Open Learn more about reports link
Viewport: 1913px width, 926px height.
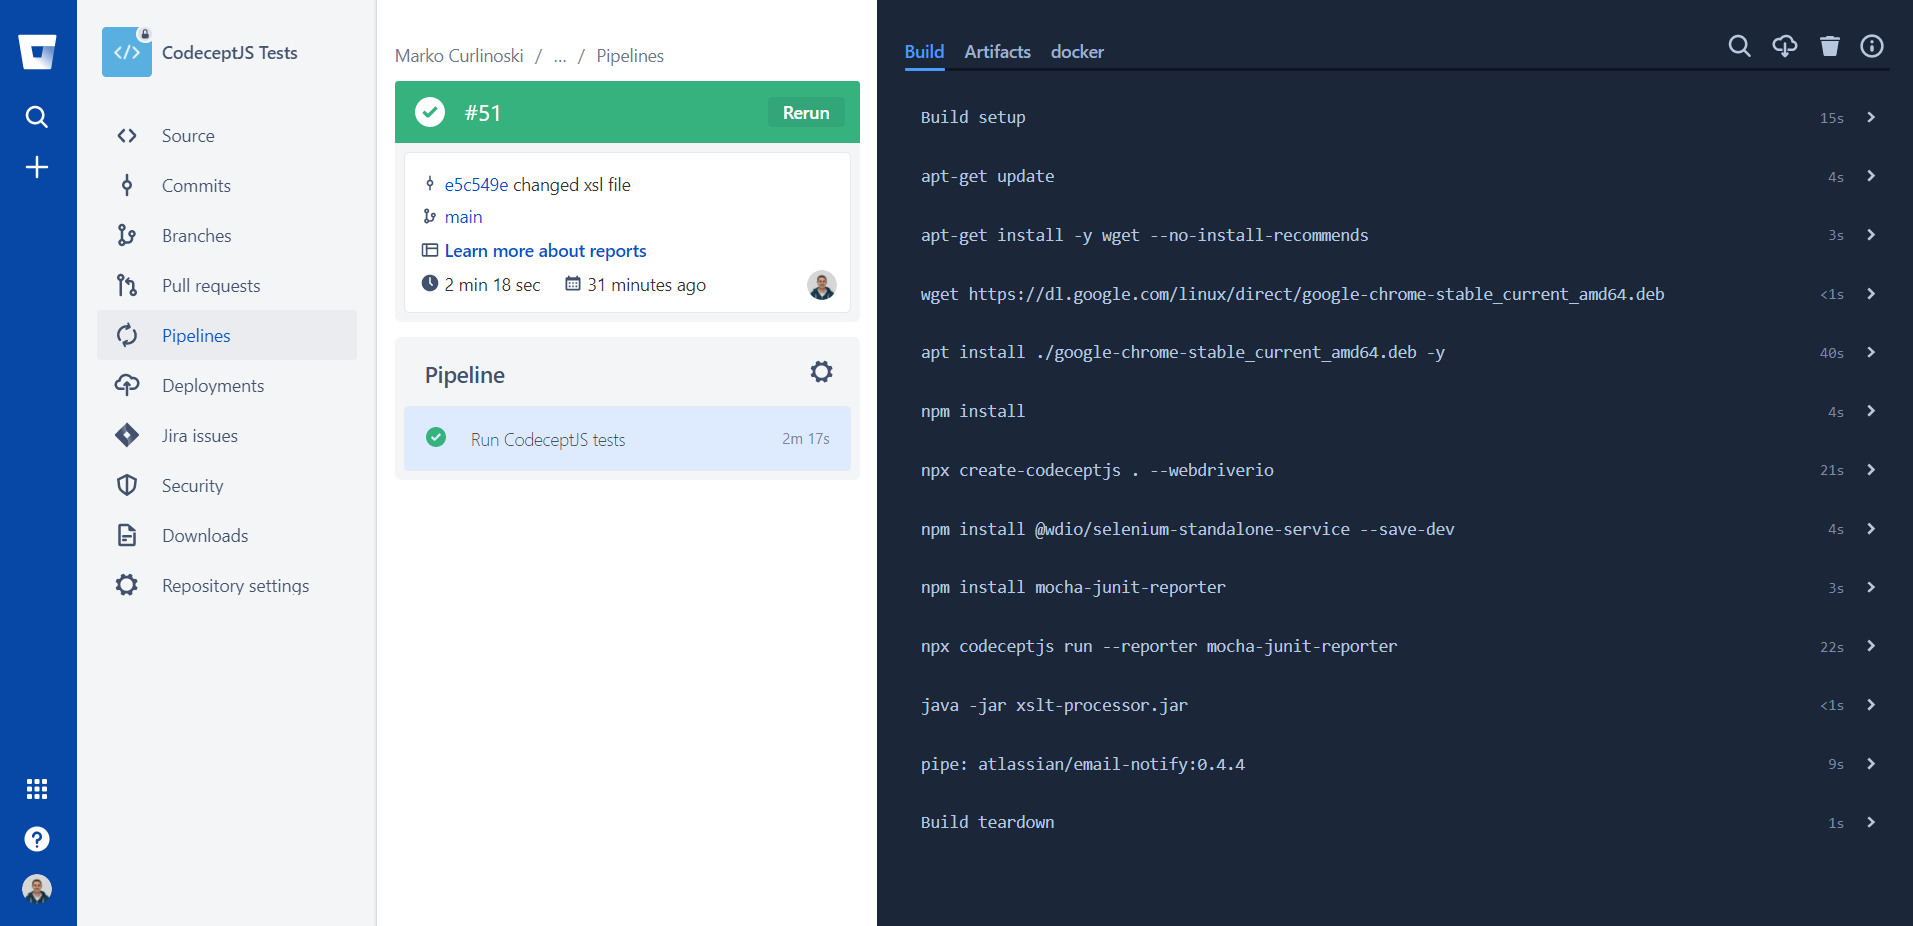[545, 251]
